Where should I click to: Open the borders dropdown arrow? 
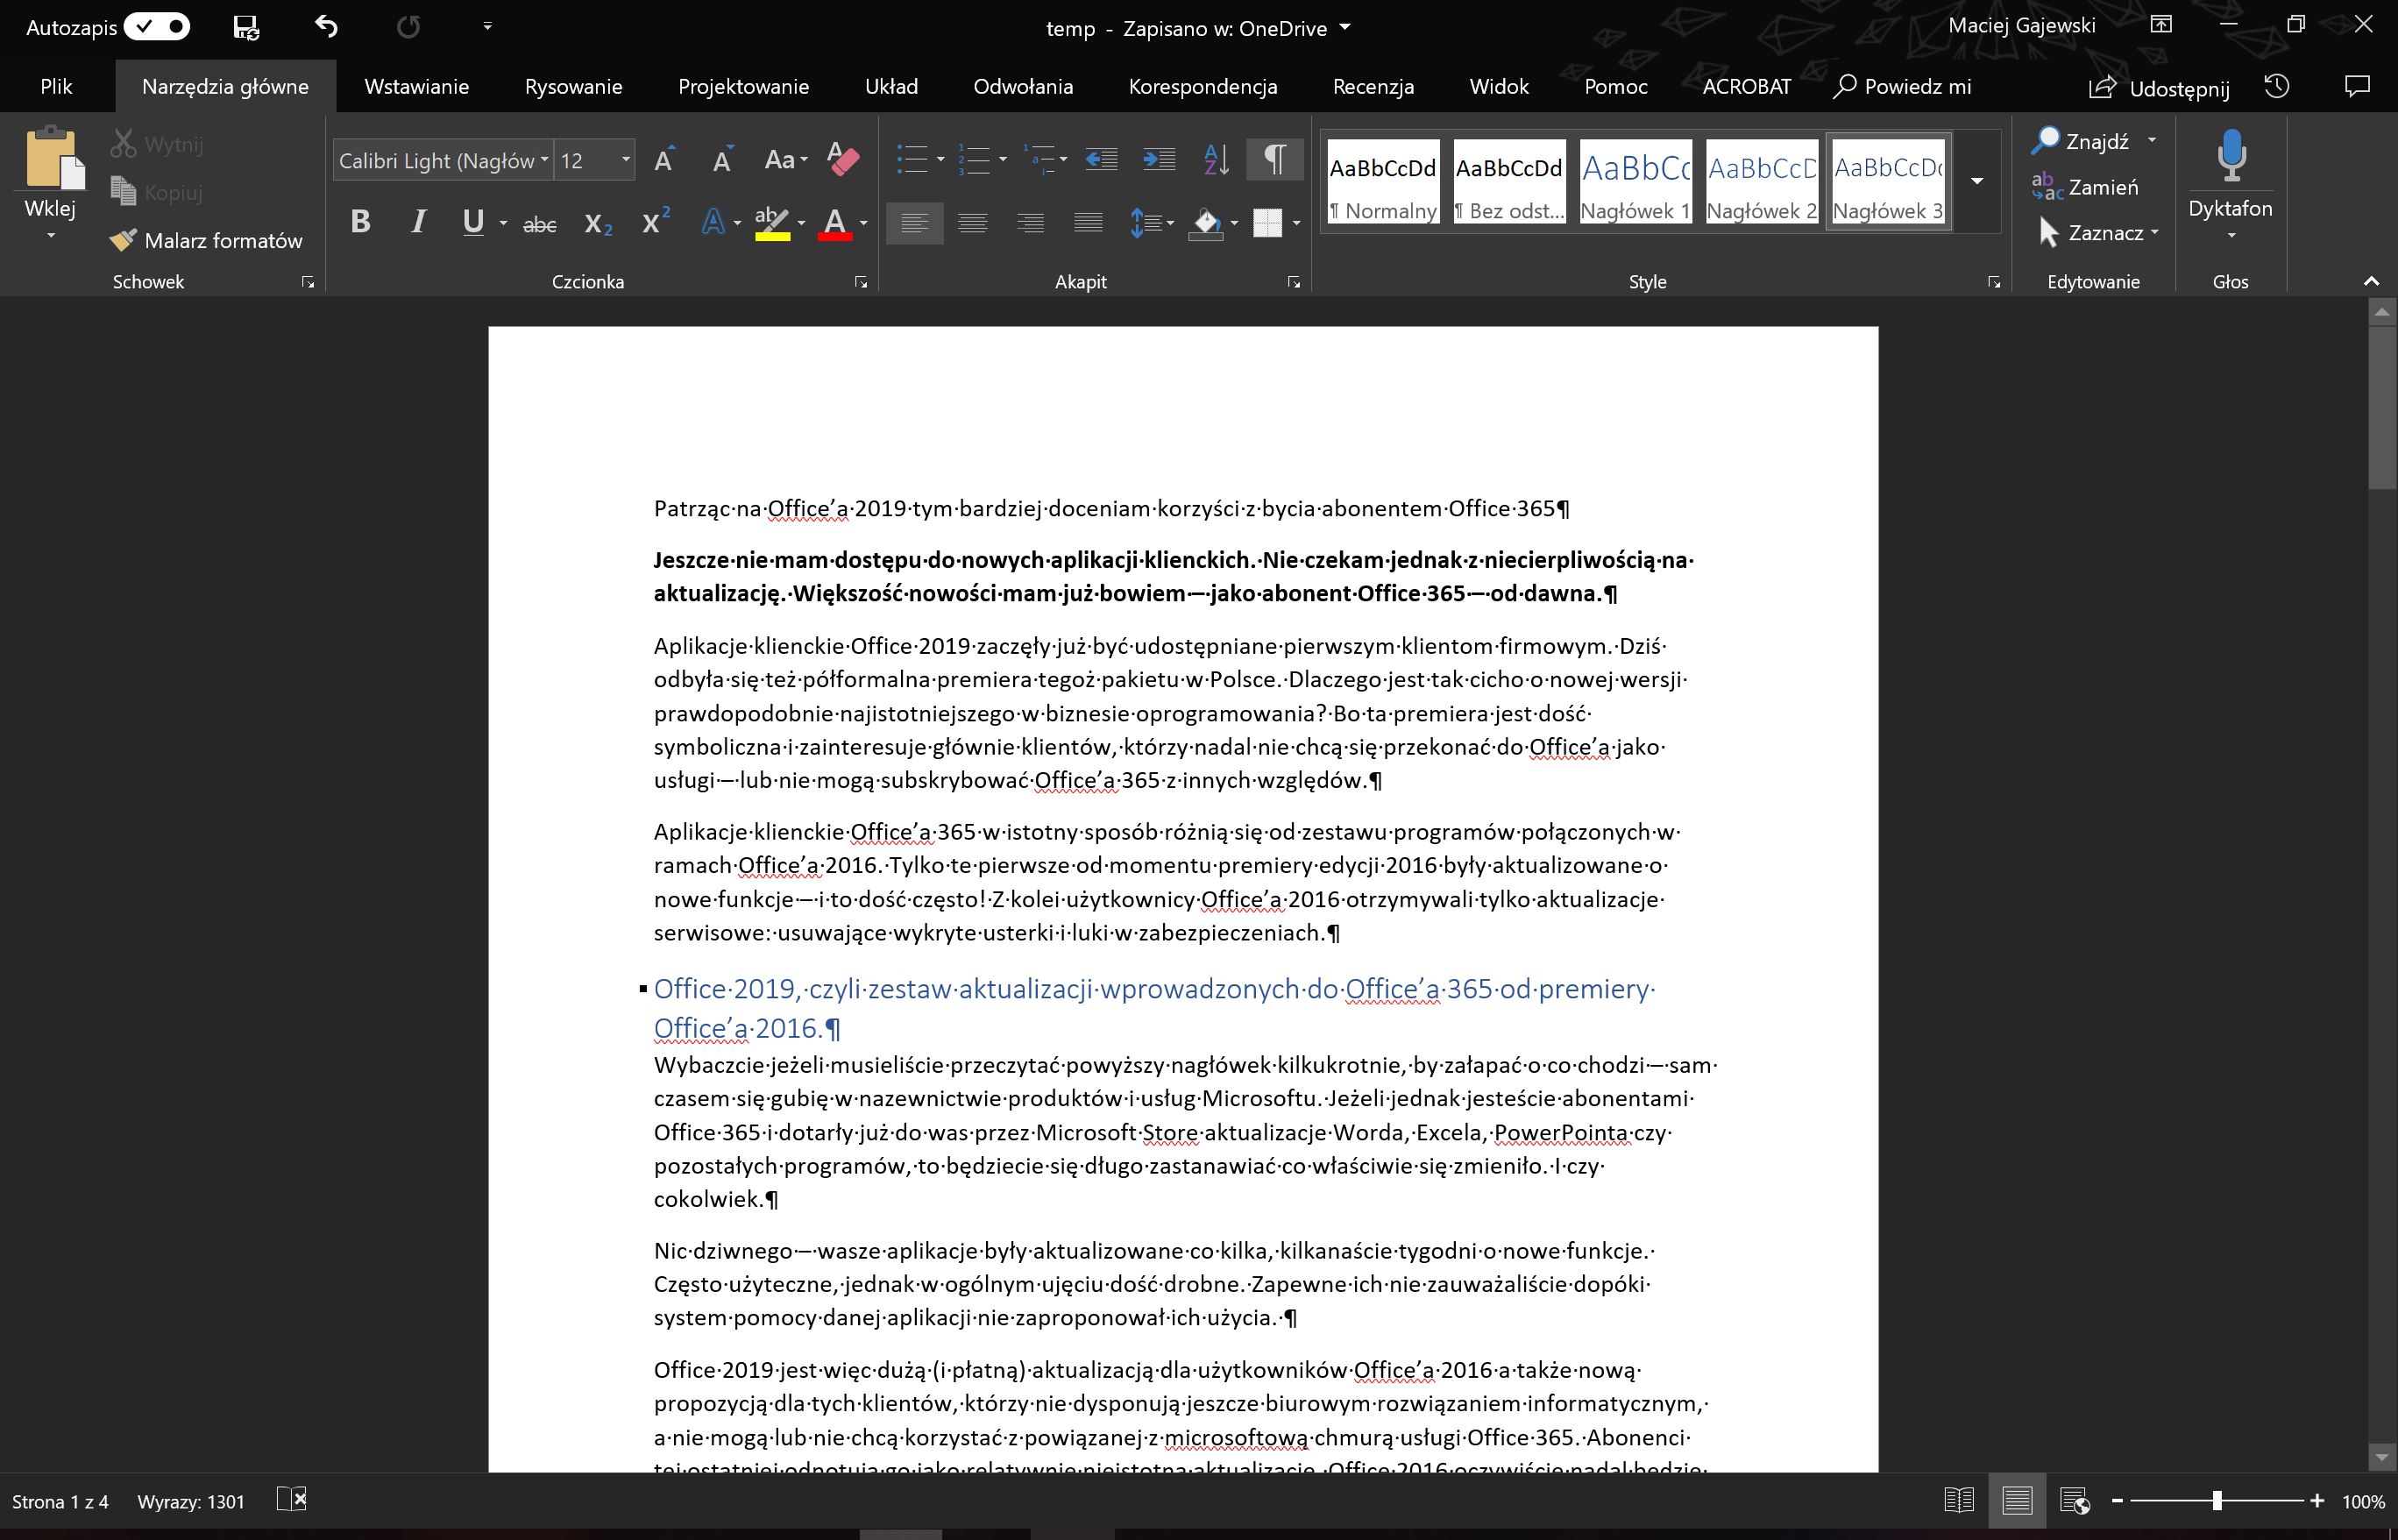pyautogui.click(x=1297, y=223)
